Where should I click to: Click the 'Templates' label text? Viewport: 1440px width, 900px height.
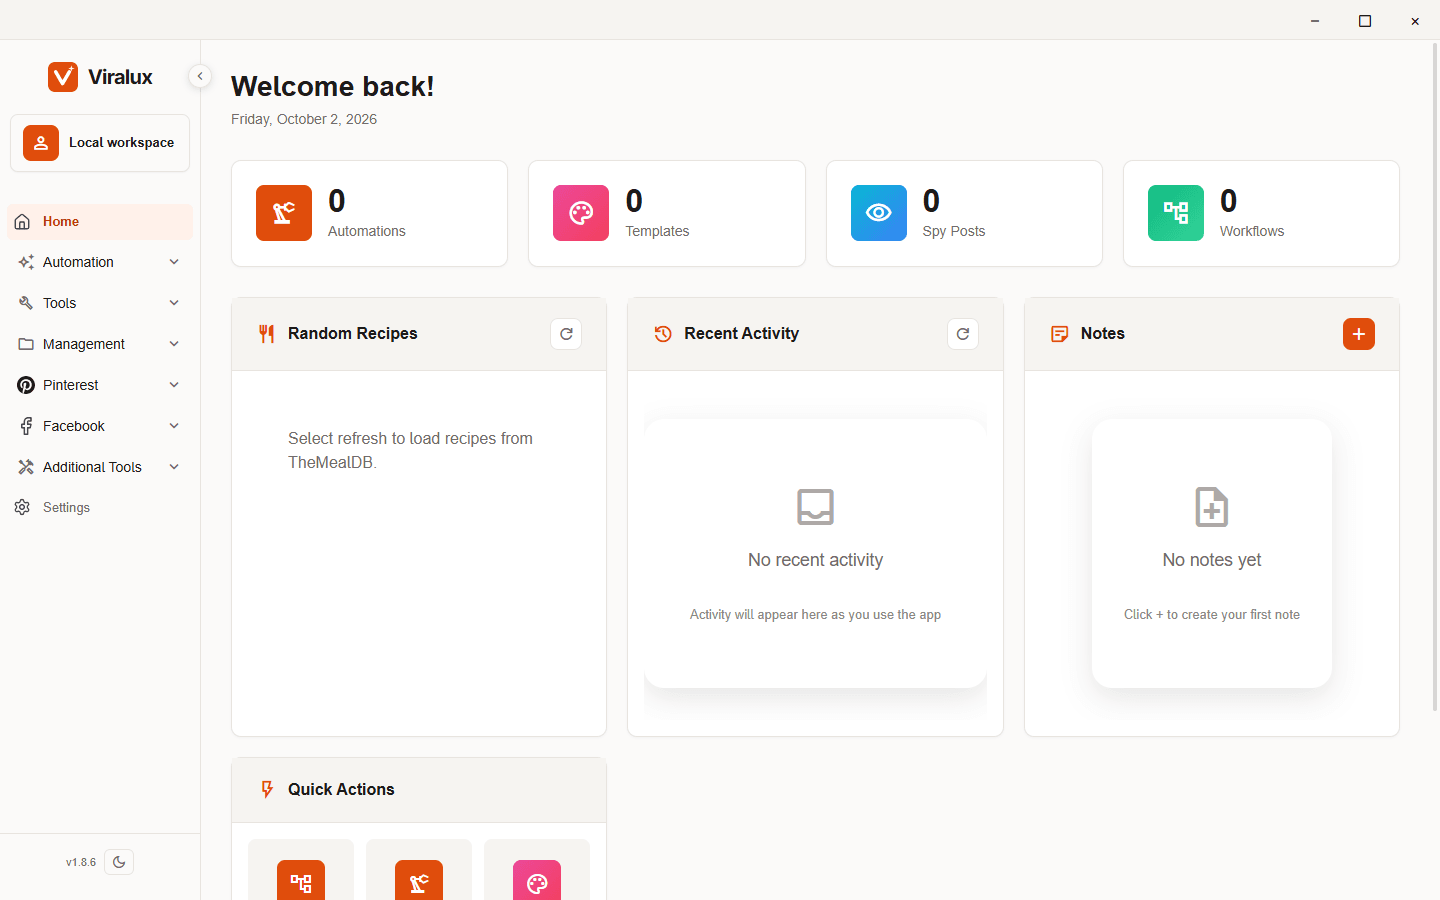click(x=657, y=231)
